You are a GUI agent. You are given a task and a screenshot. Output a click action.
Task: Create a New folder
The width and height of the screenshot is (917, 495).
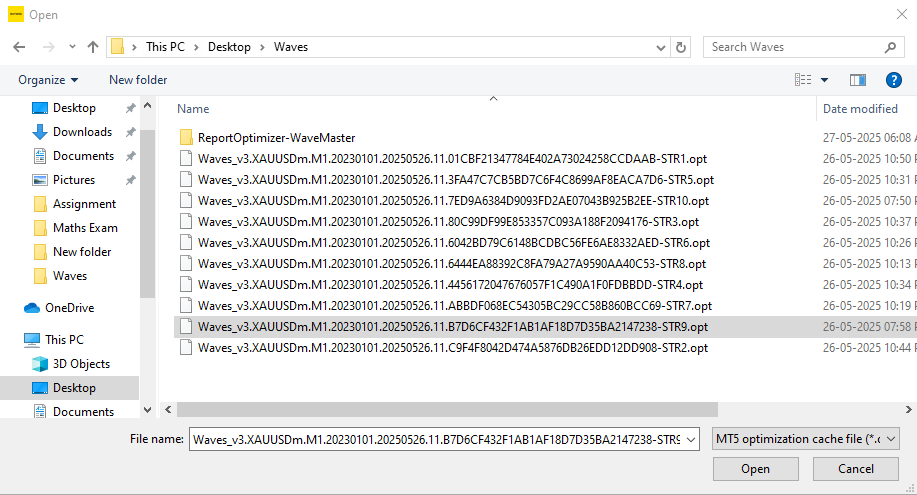click(x=138, y=80)
